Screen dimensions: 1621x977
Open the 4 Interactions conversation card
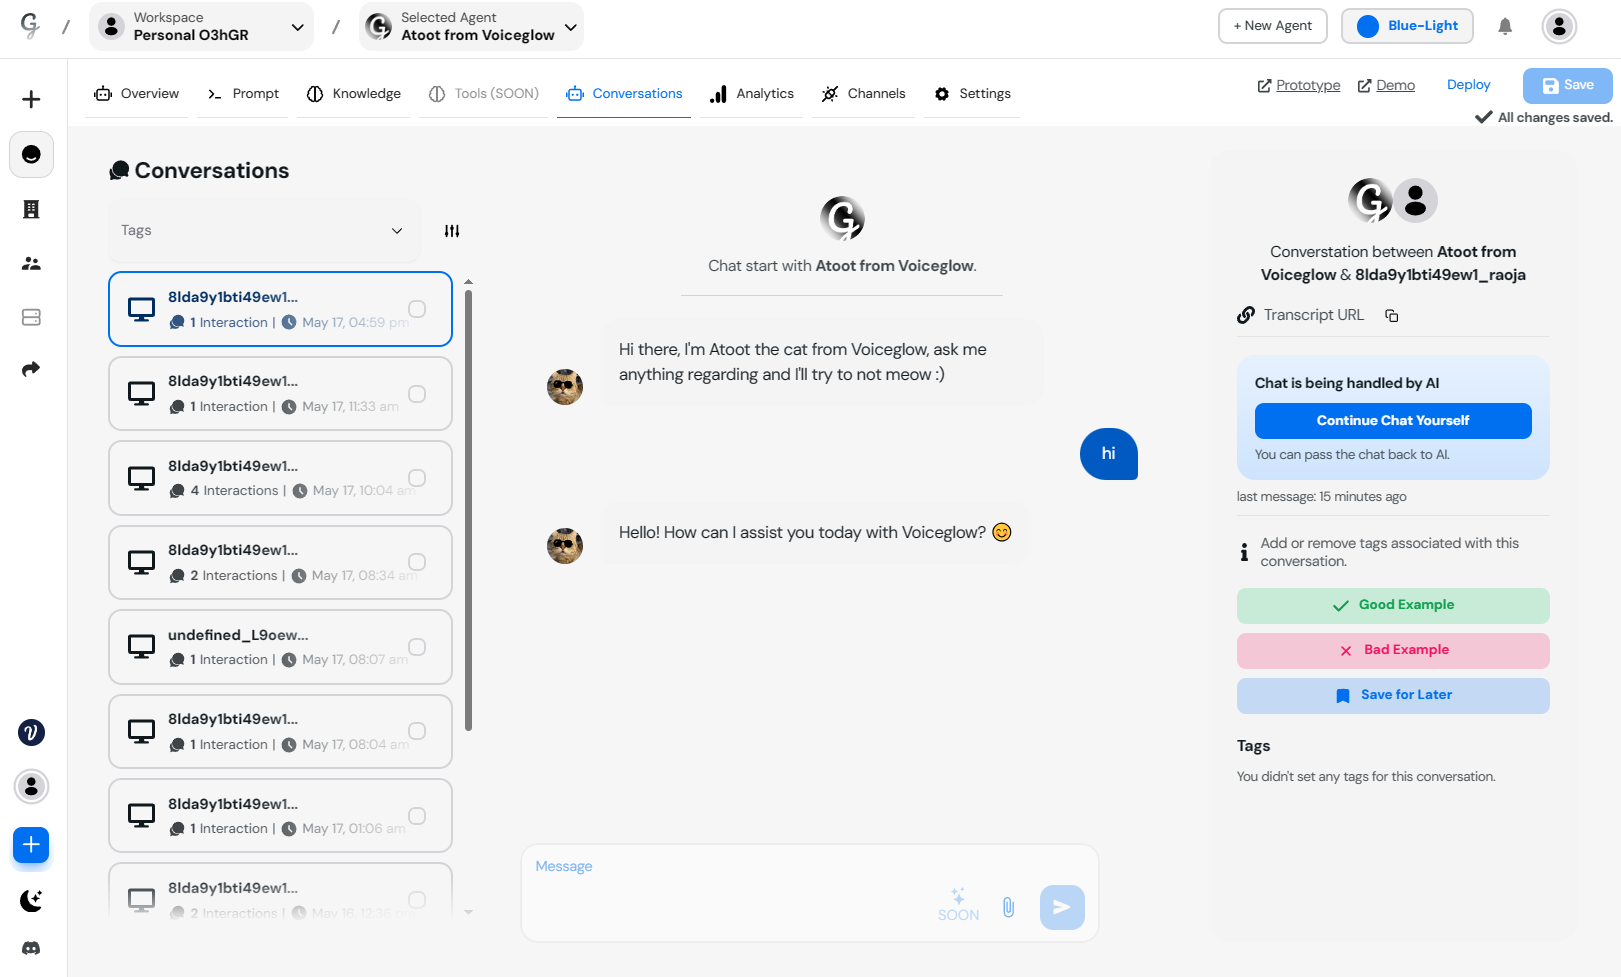click(280, 478)
